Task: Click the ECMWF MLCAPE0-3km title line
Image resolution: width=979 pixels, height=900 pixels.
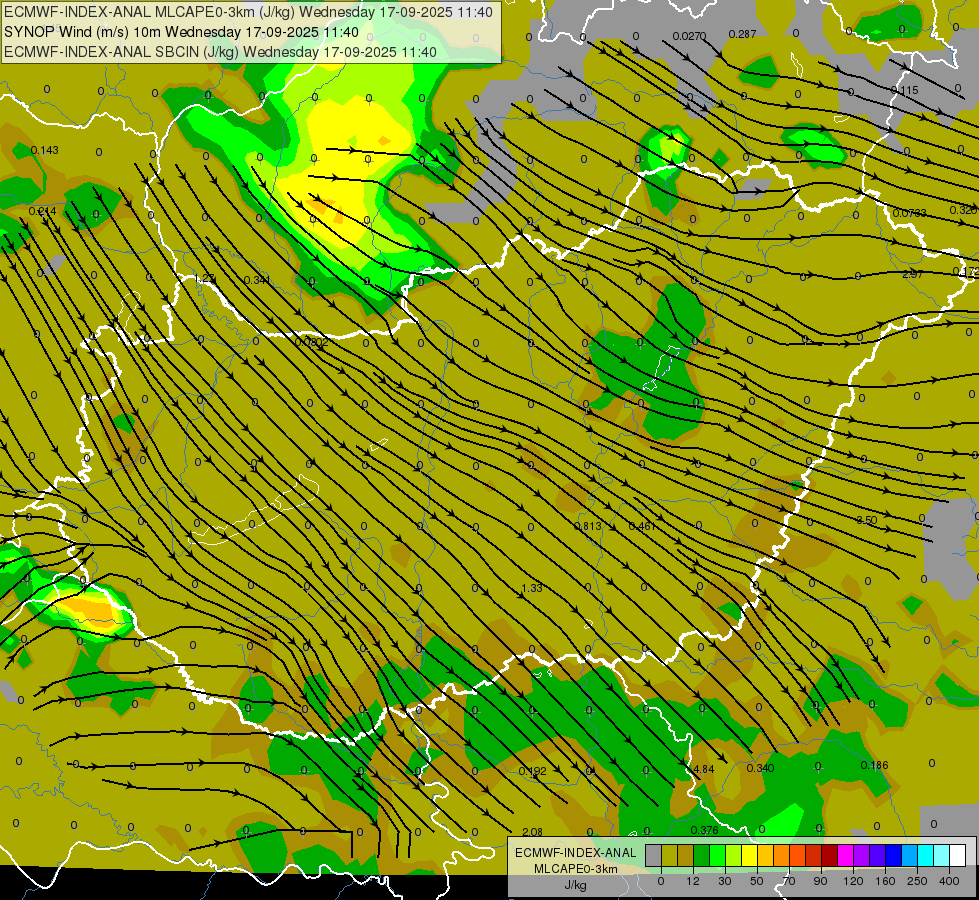Action: (248, 12)
